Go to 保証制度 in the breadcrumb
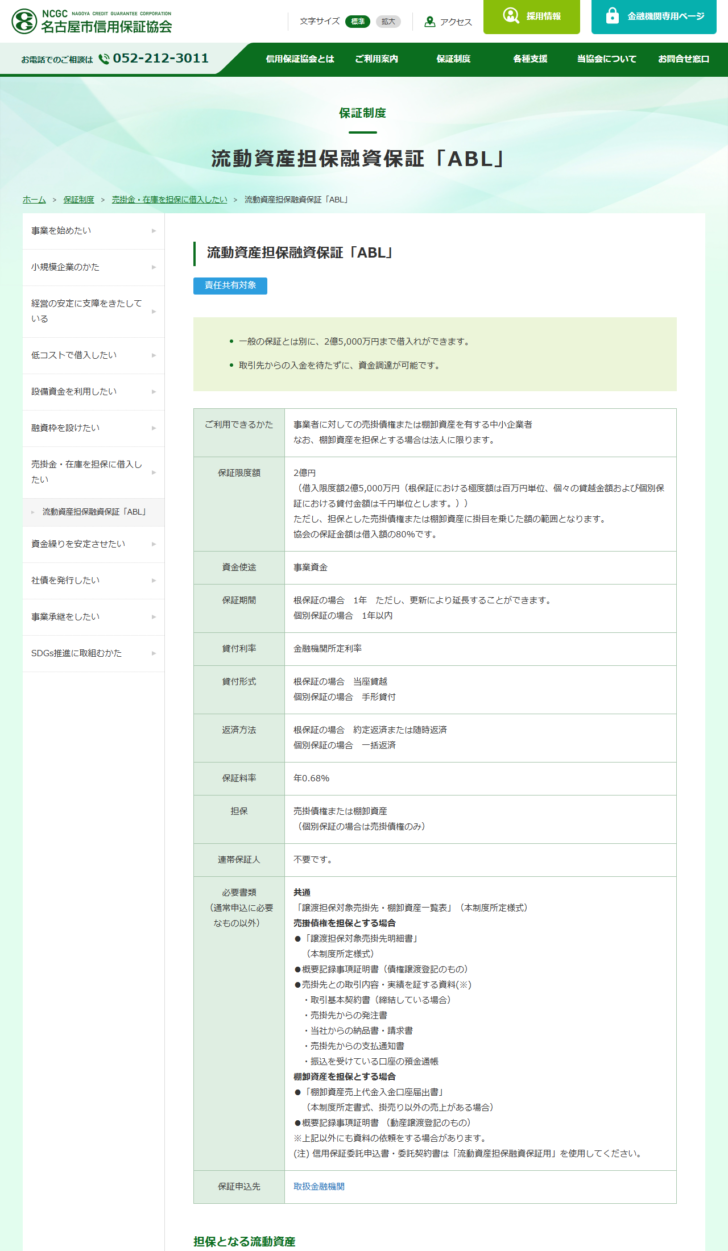Viewport: 728px width, 1251px height. pyautogui.click(x=79, y=200)
